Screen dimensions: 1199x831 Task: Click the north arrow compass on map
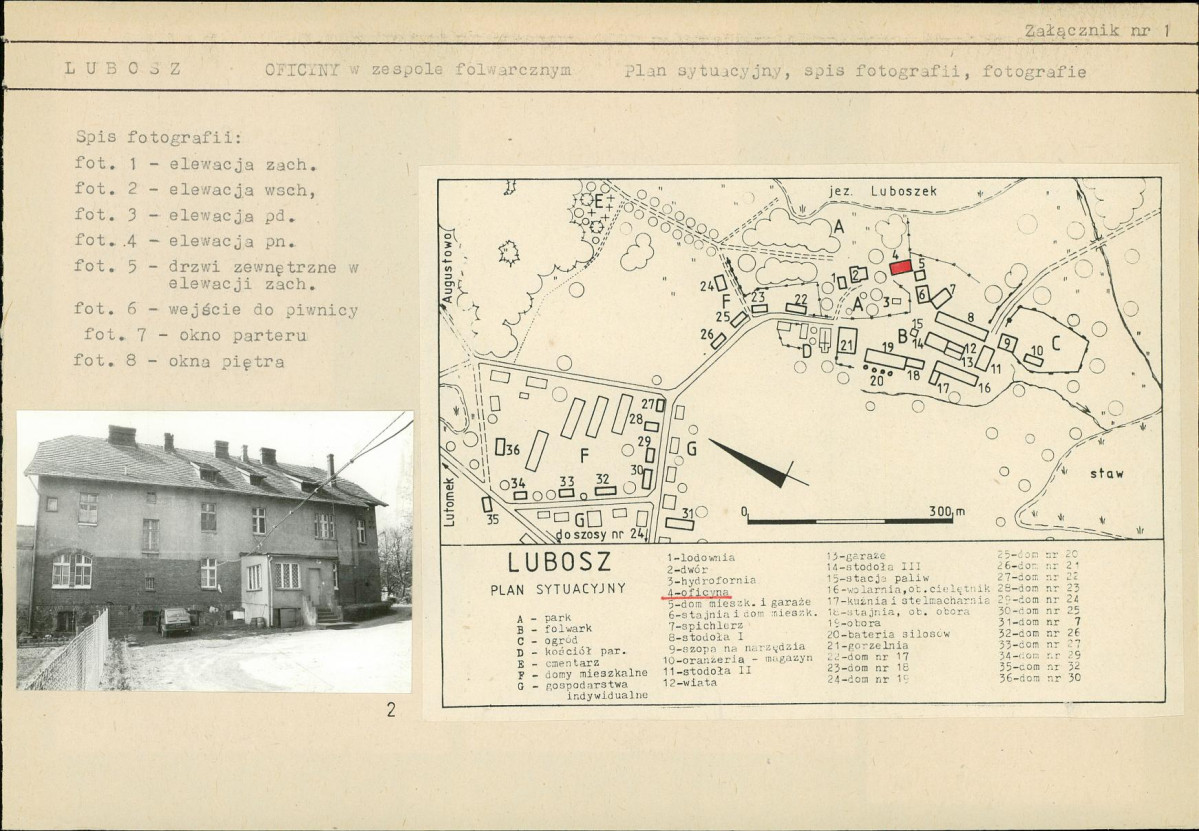tap(759, 463)
